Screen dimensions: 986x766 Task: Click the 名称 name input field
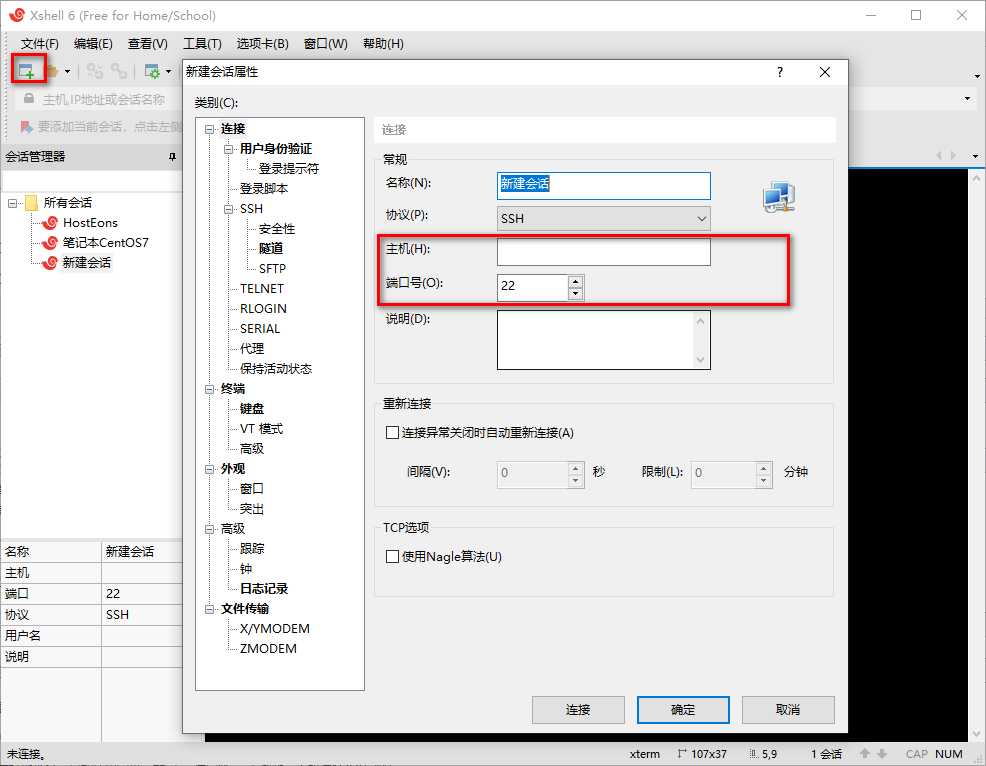[604, 186]
